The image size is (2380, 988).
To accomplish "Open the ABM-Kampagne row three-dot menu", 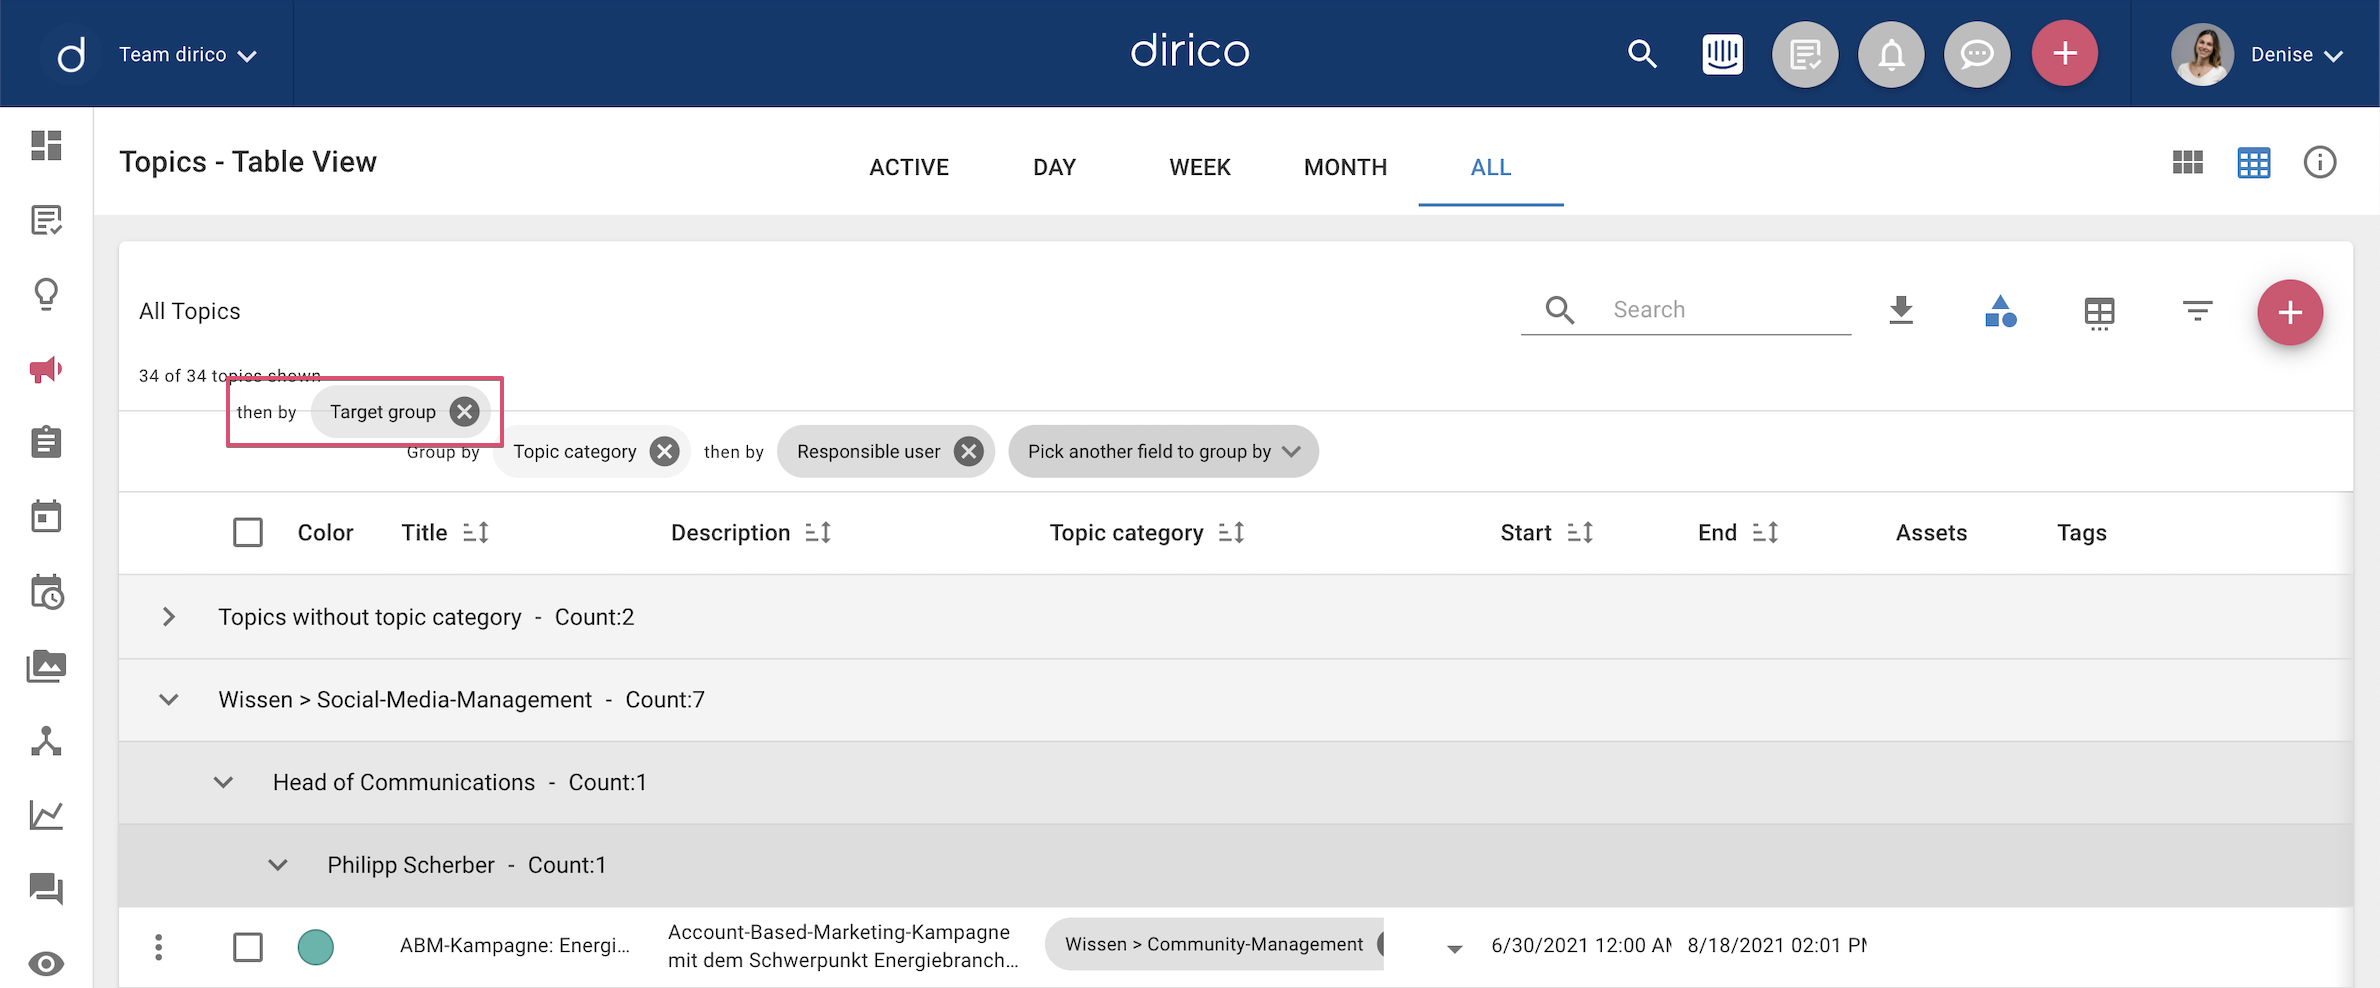I will tap(158, 947).
